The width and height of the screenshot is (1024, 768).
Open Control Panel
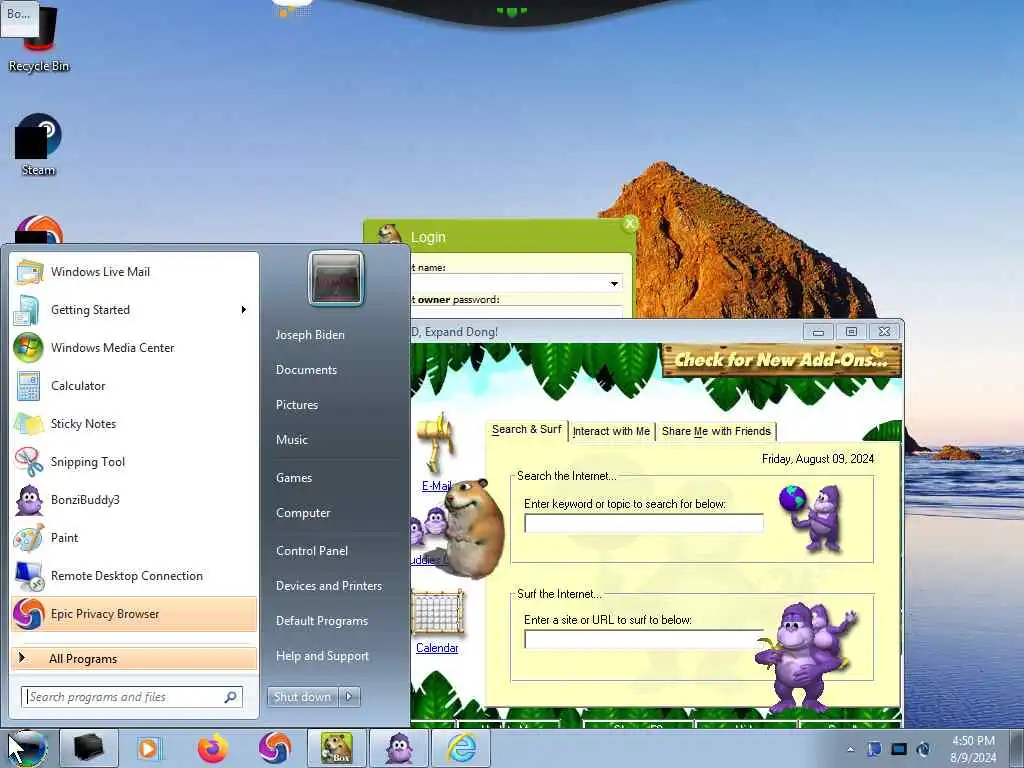[312, 551]
